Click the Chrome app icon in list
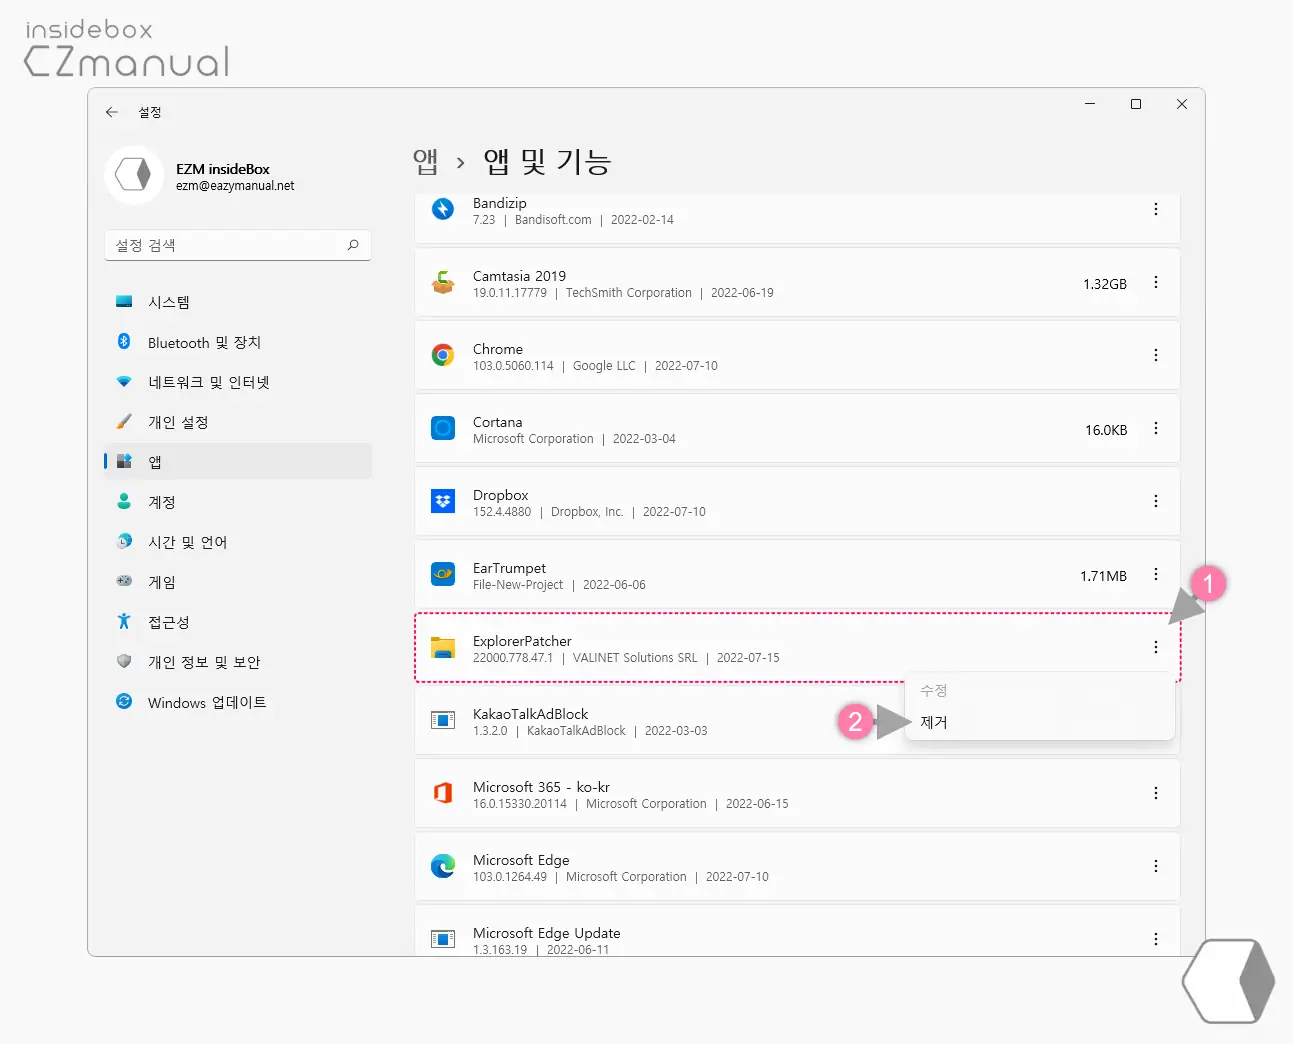1293x1044 pixels. [443, 356]
